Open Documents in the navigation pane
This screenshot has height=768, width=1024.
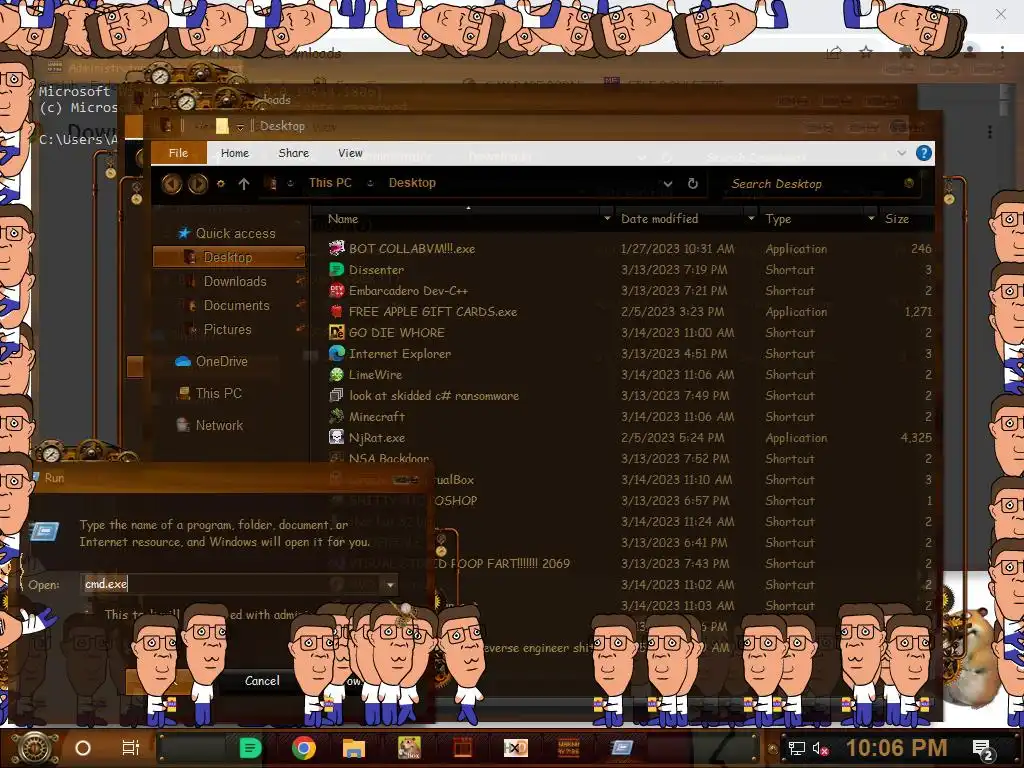coord(236,306)
